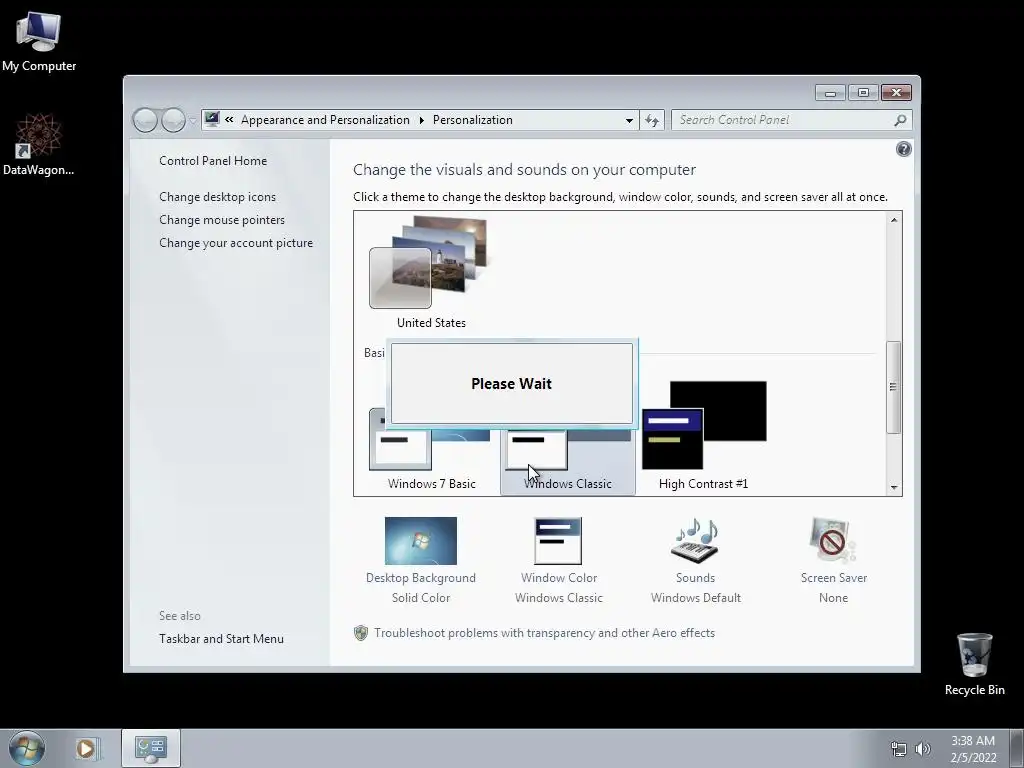The image size is (1024, 768).
Task: Click the troubleshoot Aero effects link
Action: (x=544, y=633)
